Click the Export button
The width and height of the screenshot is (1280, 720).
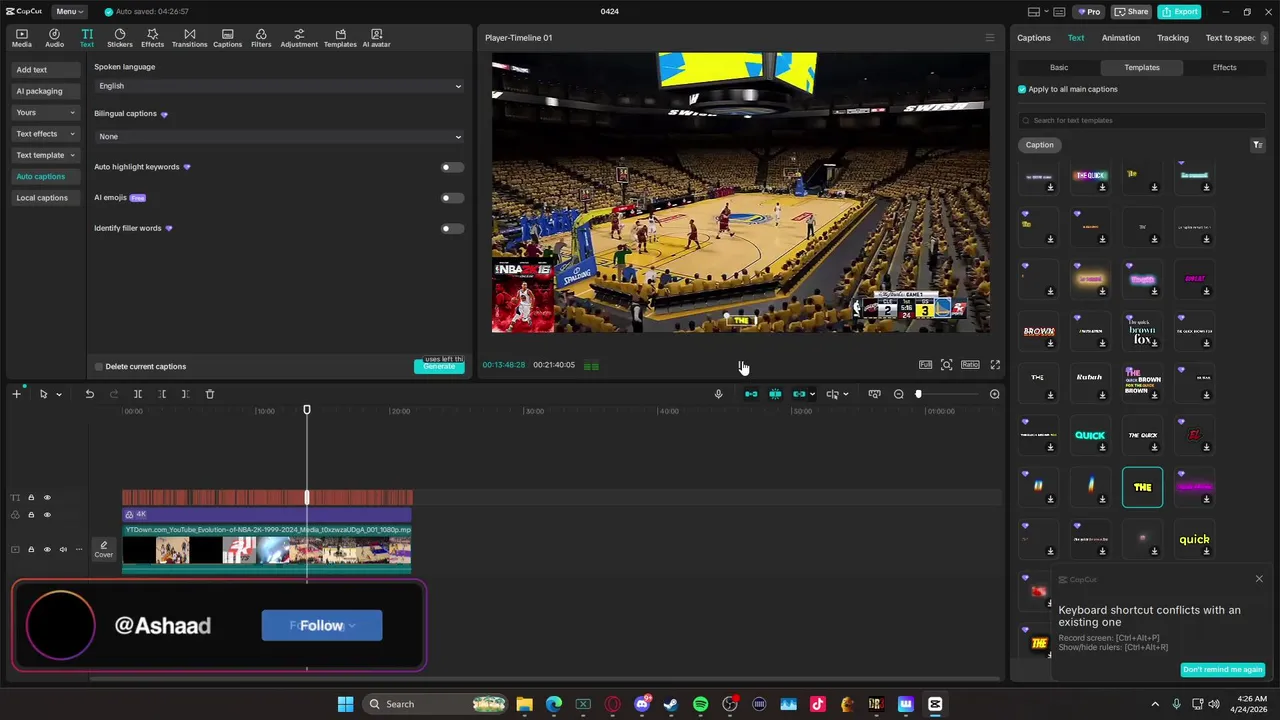point(1180,12)
